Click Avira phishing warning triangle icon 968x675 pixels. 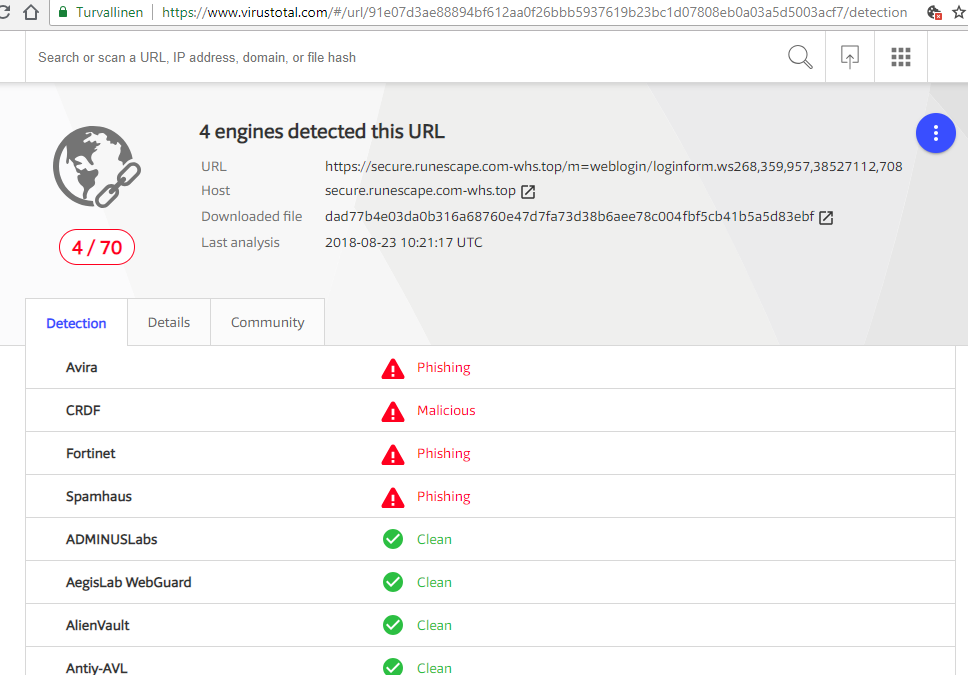(393, 368)
